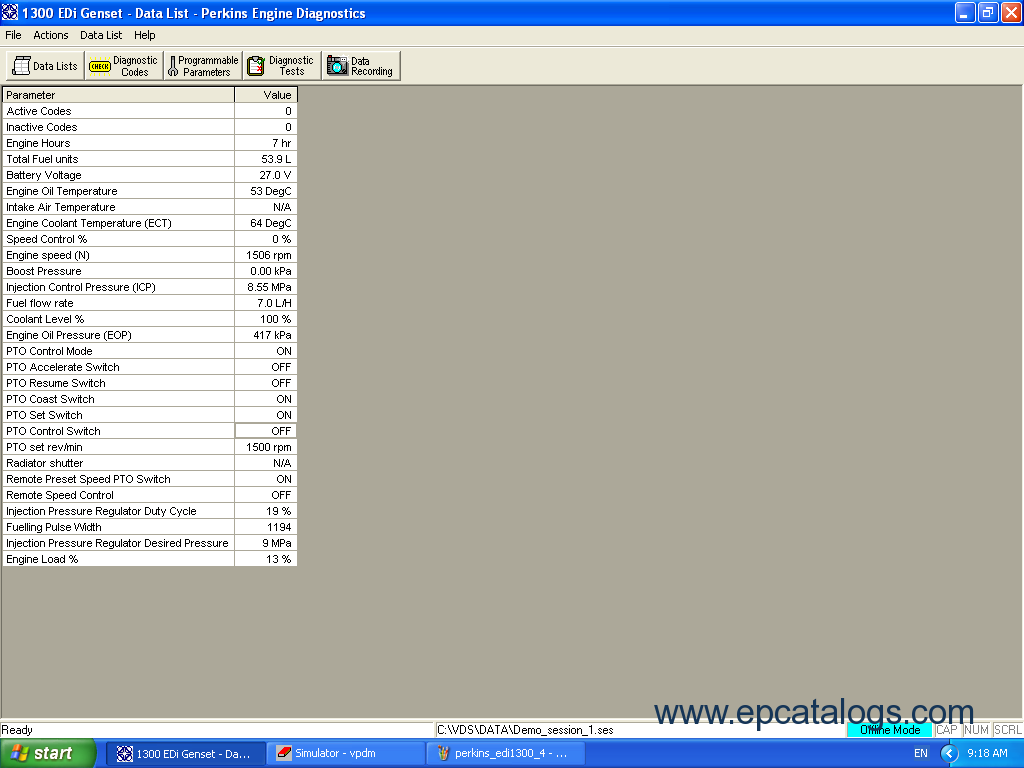
Task: Click the Ready status text
Action: 17,730
